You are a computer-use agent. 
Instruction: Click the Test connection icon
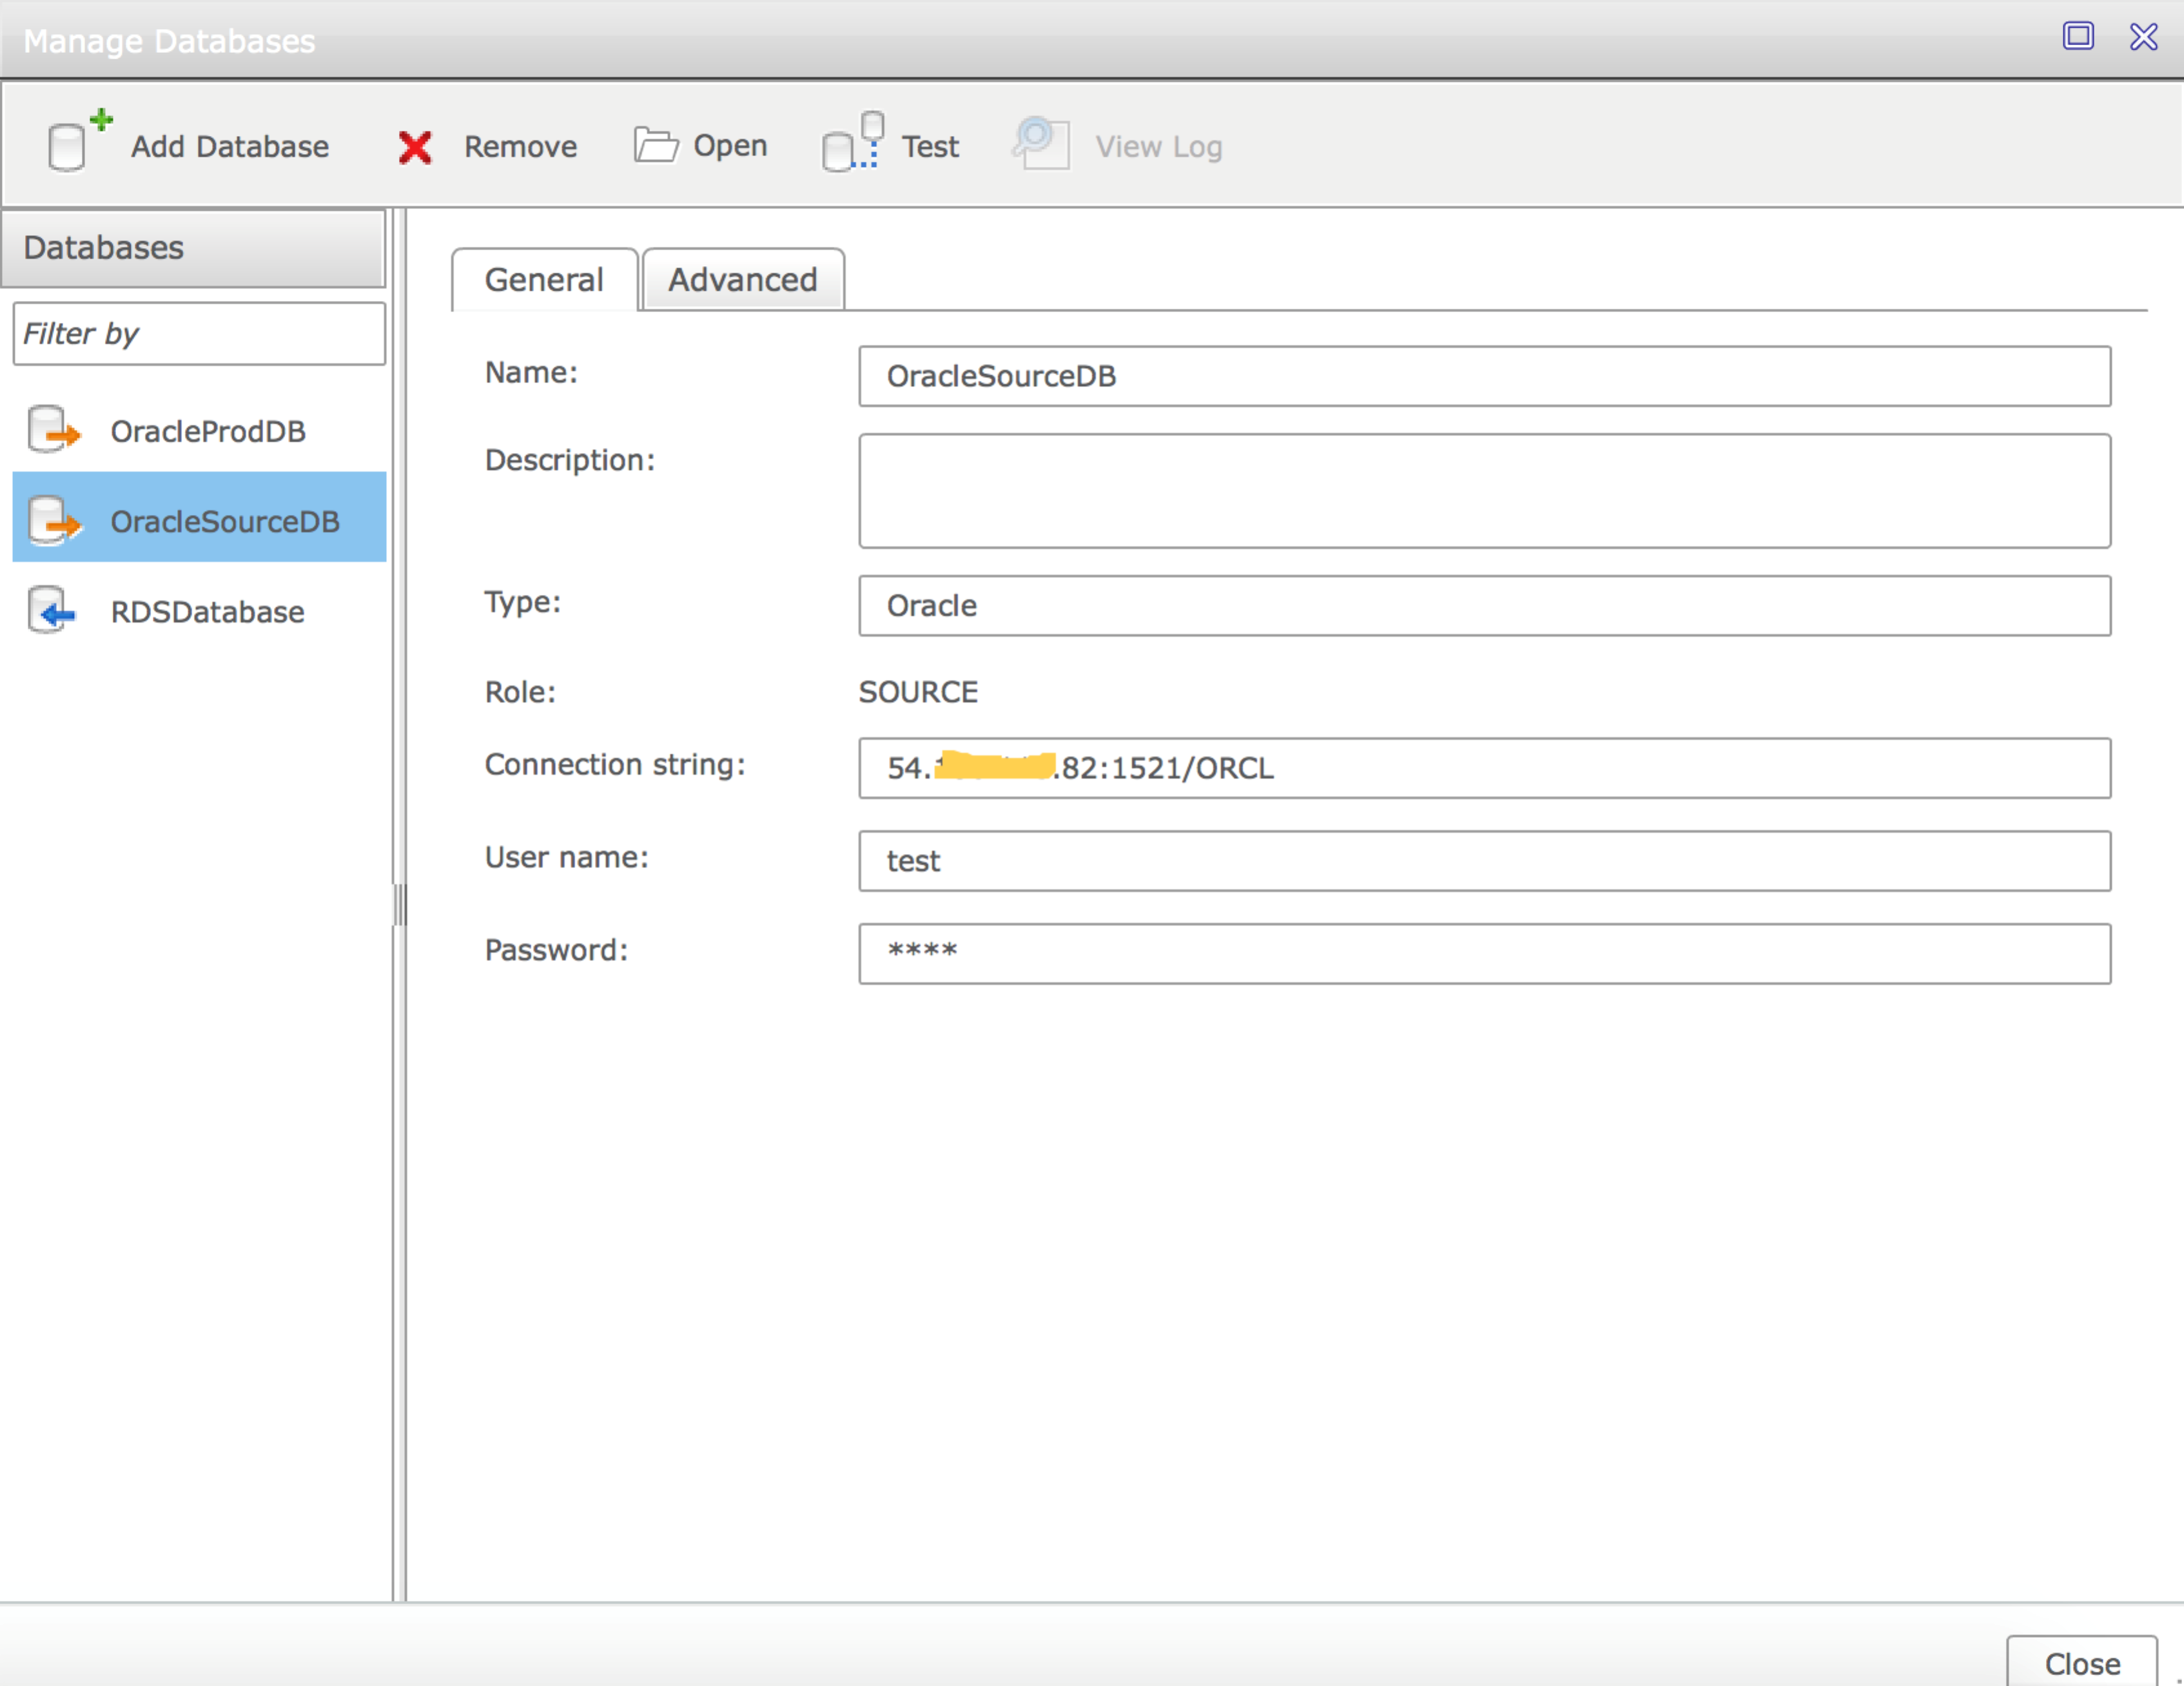coord(853,142)
